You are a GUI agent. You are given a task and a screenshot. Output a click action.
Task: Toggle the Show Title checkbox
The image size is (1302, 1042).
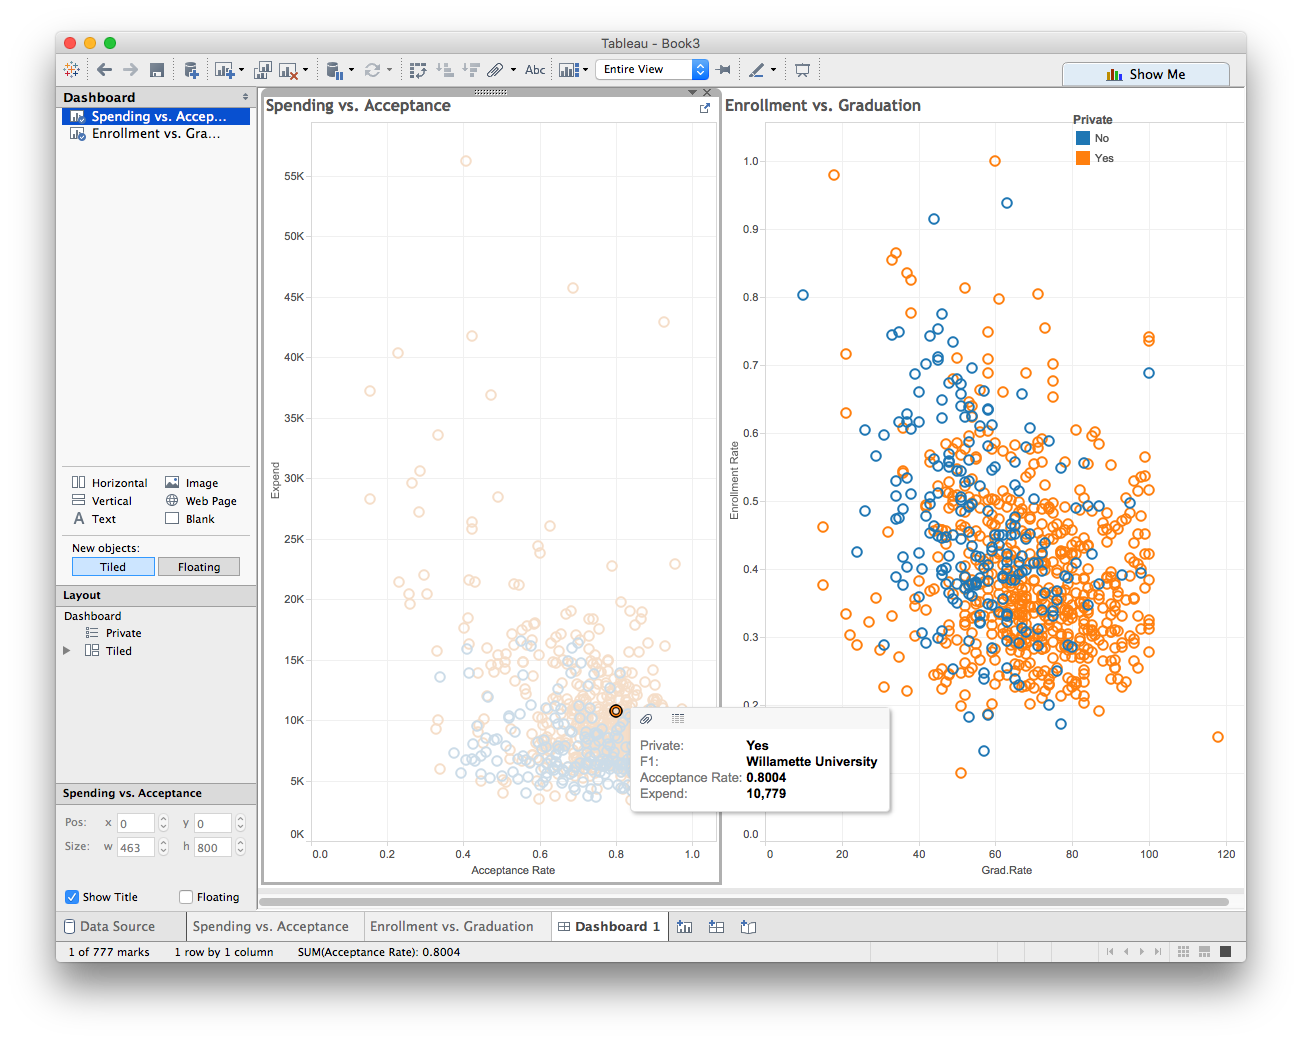pos(72,897)
